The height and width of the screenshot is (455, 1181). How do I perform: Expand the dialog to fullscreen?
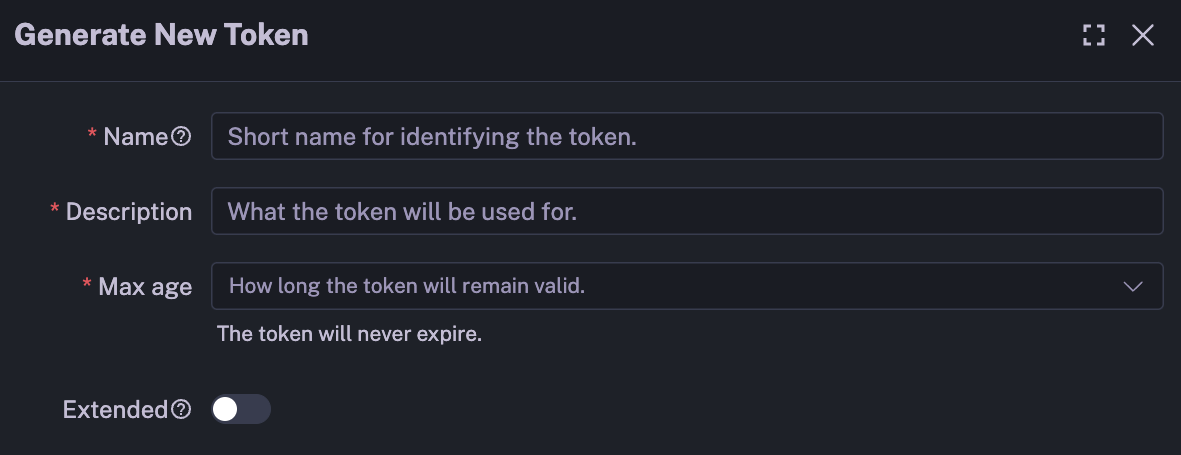(x=1094, y=36)
